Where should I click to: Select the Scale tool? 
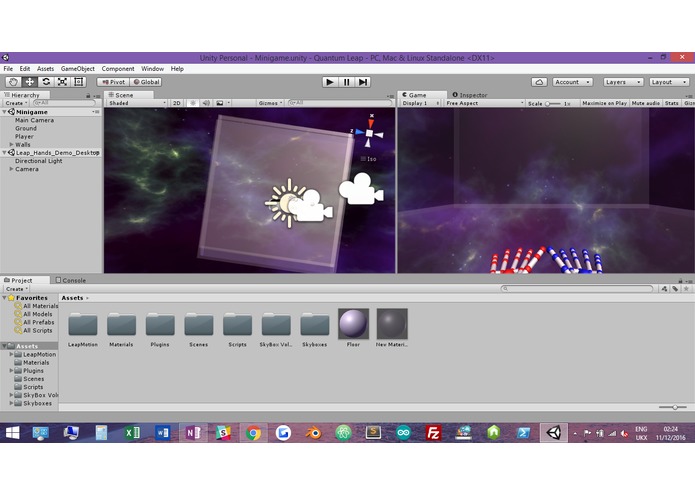coord(62,82)
